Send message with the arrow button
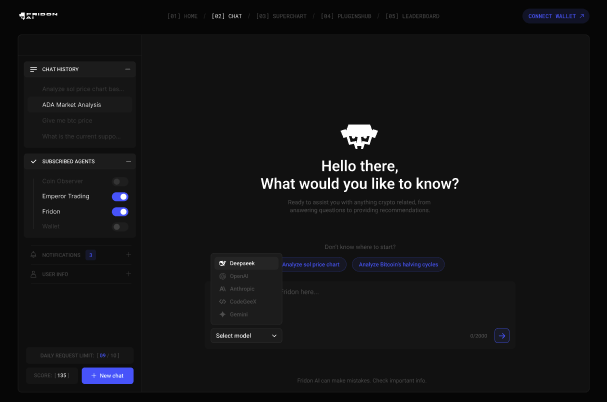This screenshot has height=402, width=607. [x=502, y=336]
